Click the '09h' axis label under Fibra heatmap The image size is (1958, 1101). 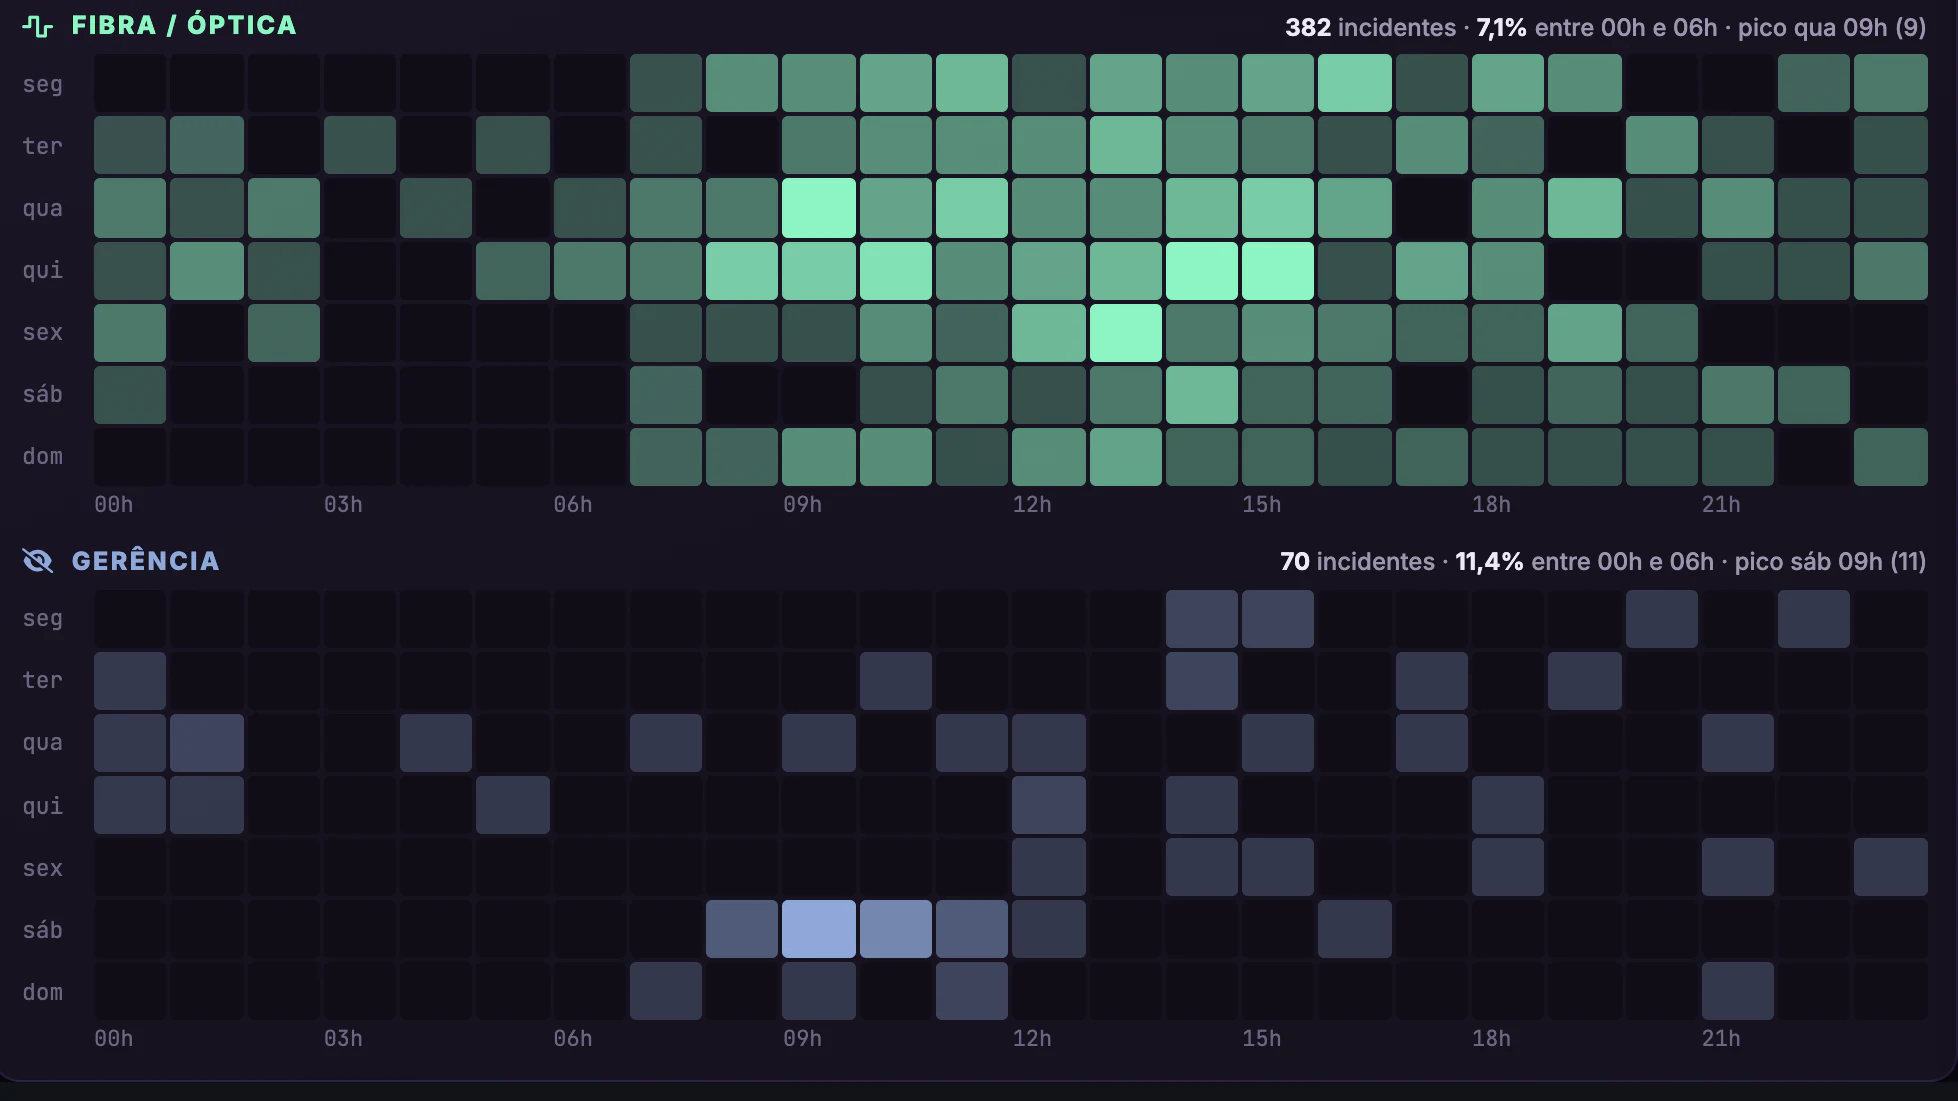[803, 505]
